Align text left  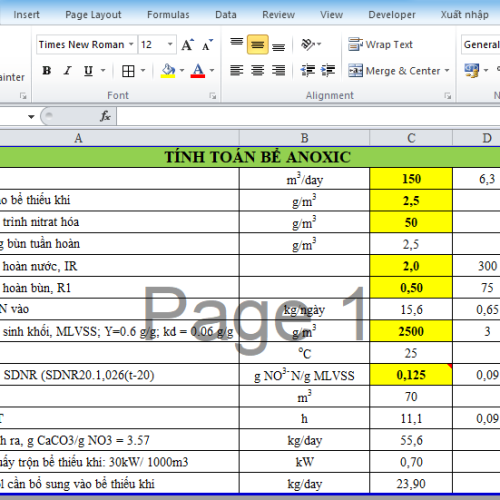click(x=237, y=71)
